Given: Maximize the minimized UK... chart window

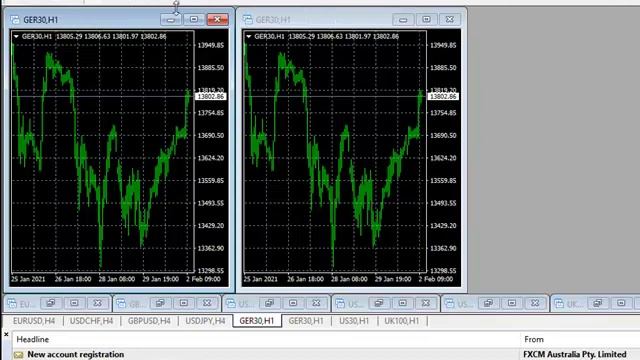Looking at the screenshot, I should coord(621,303).
